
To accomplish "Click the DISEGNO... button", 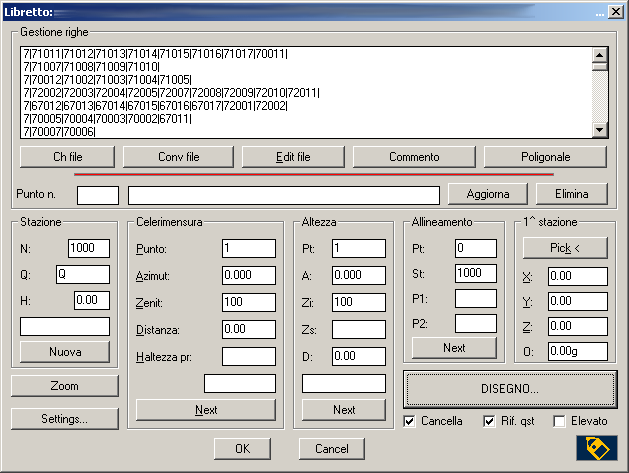I will [510, 389].
